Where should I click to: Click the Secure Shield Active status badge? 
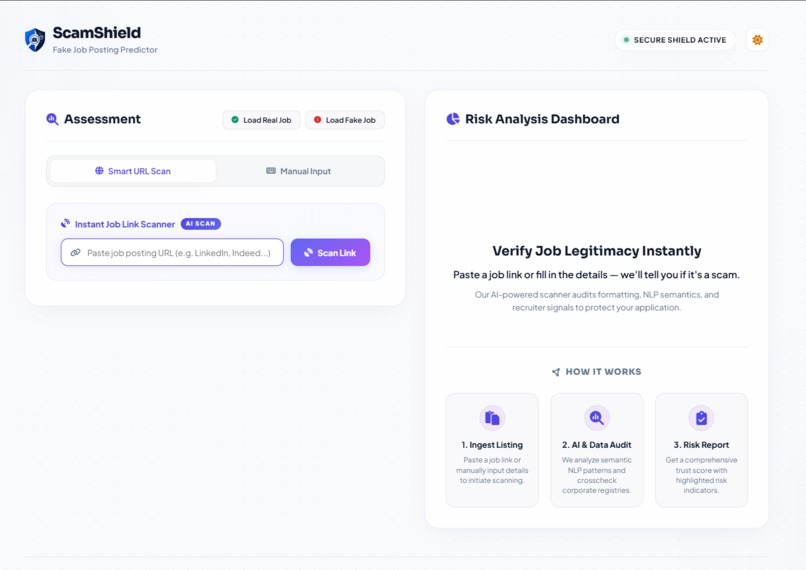pos(674,40)
